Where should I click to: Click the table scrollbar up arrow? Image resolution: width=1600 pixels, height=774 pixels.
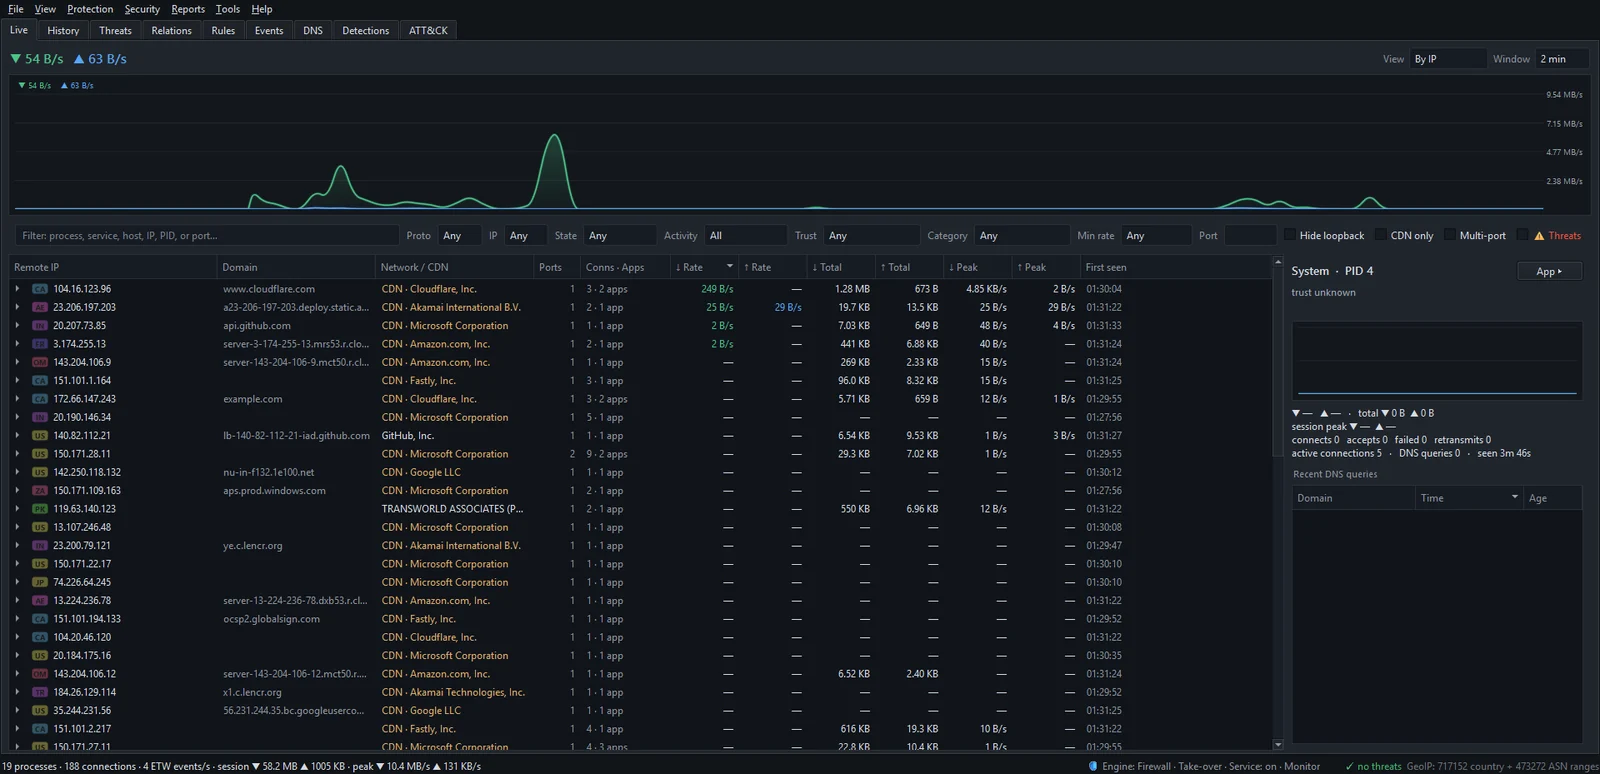tap(1278, 262)
